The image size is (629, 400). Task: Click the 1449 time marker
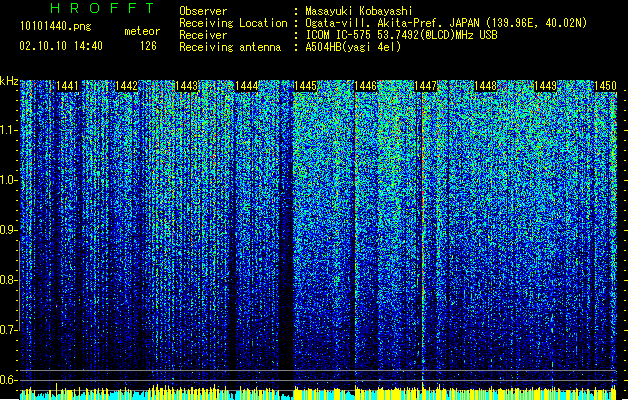545,86
